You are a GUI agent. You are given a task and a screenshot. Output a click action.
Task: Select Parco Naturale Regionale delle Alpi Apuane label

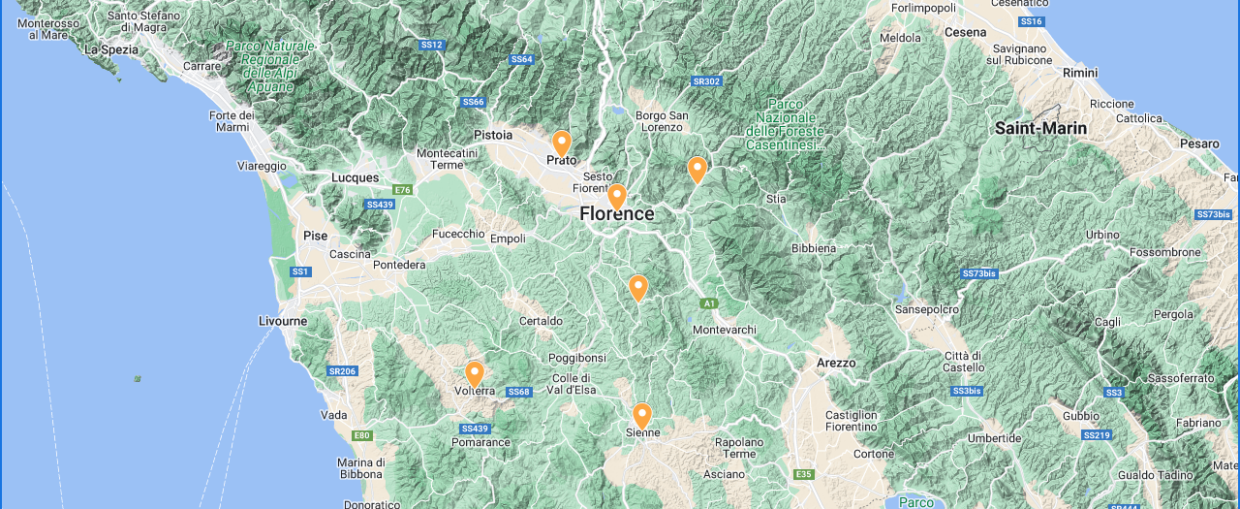270,66
